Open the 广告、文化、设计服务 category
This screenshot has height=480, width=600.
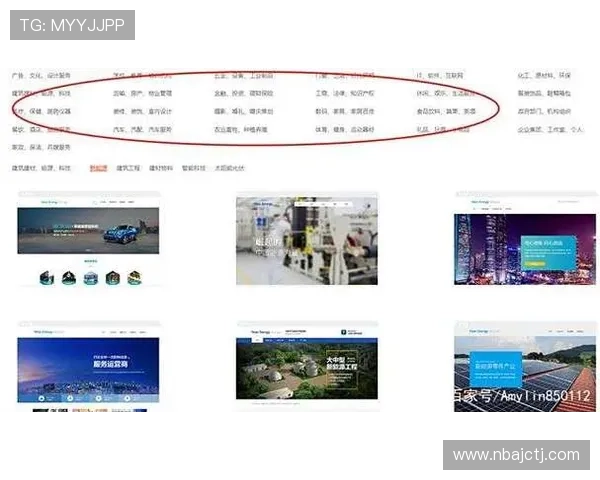point(41,75)
